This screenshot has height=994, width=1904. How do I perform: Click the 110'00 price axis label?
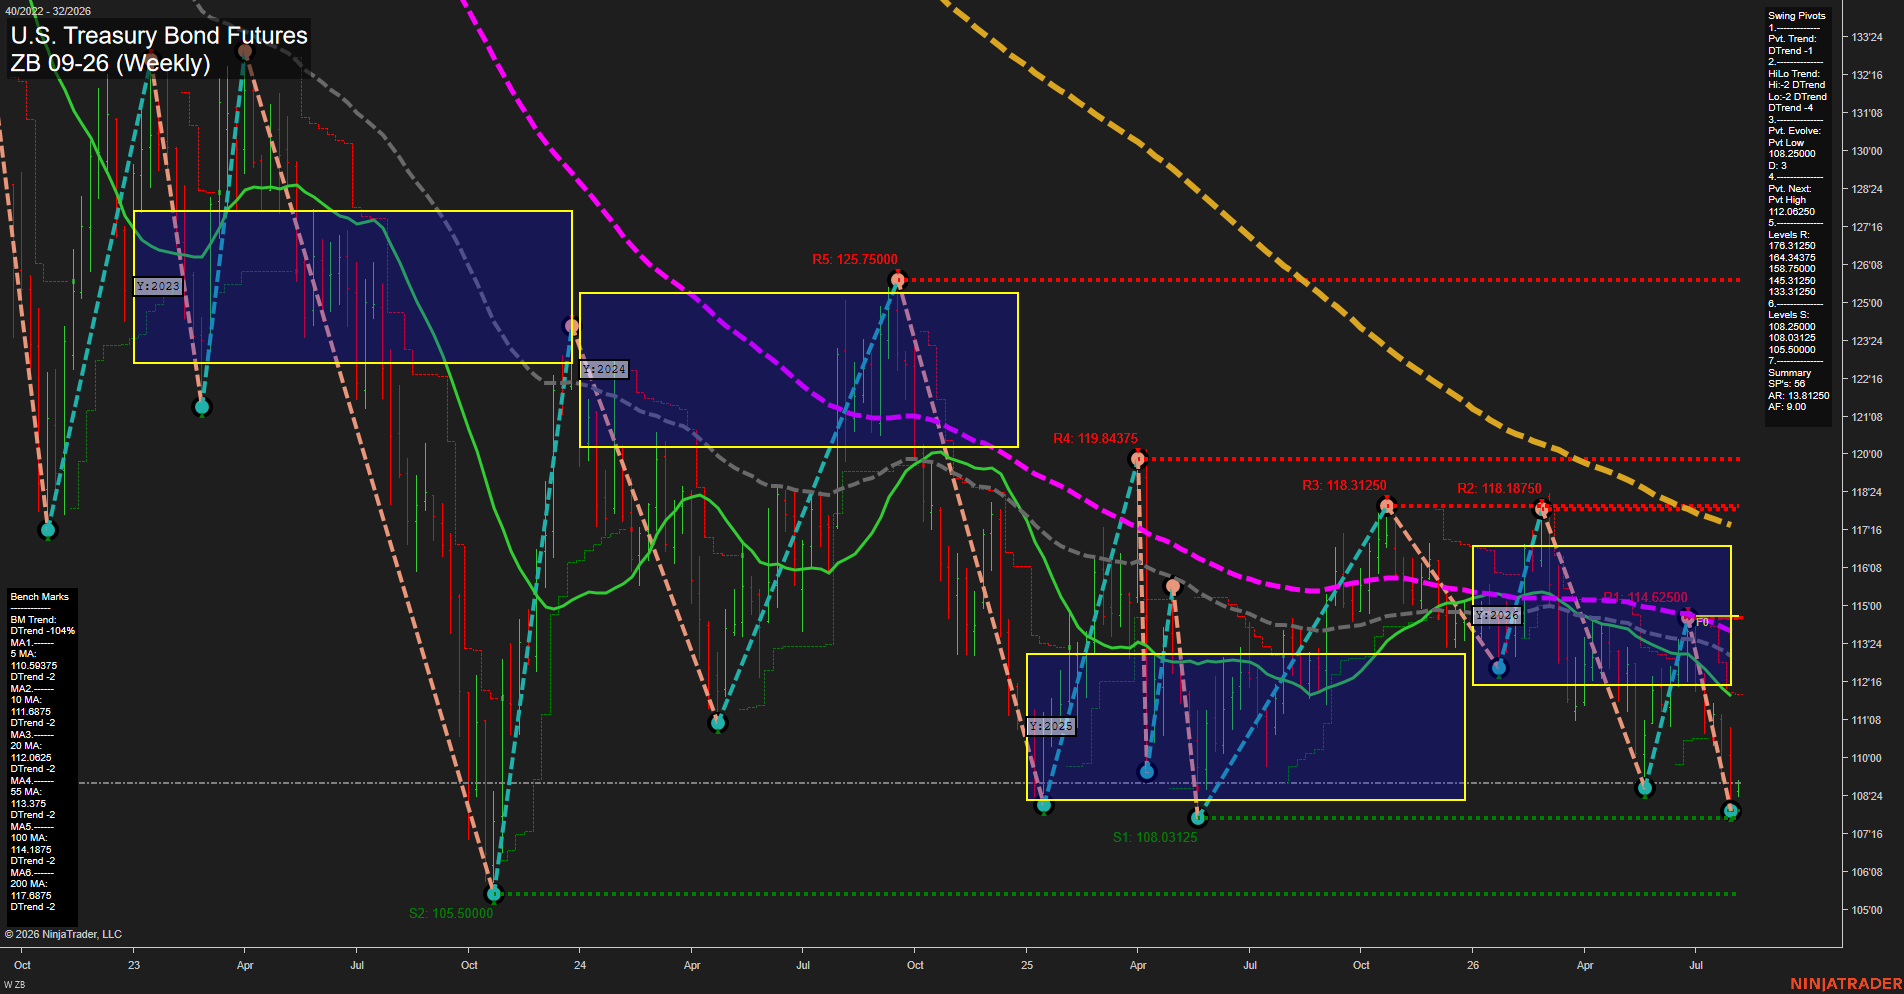[x=1867, y=758]
